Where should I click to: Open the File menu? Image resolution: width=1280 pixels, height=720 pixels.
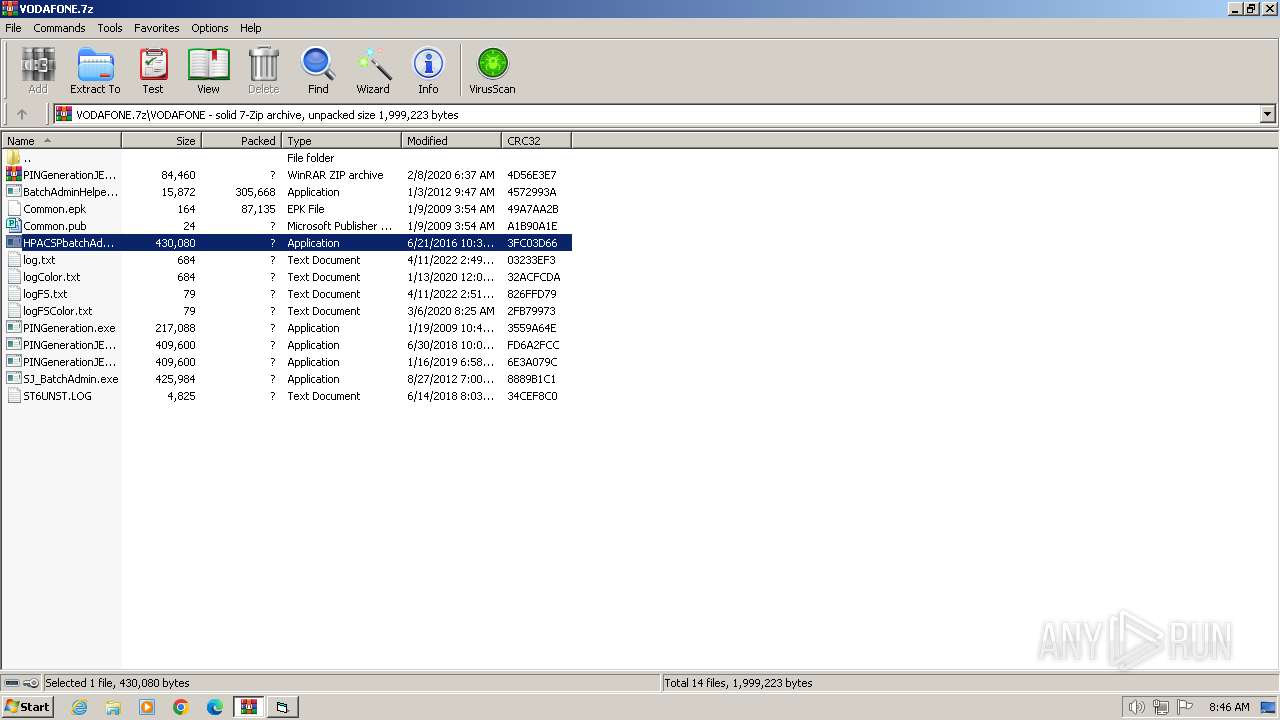[x=13, y=28]
